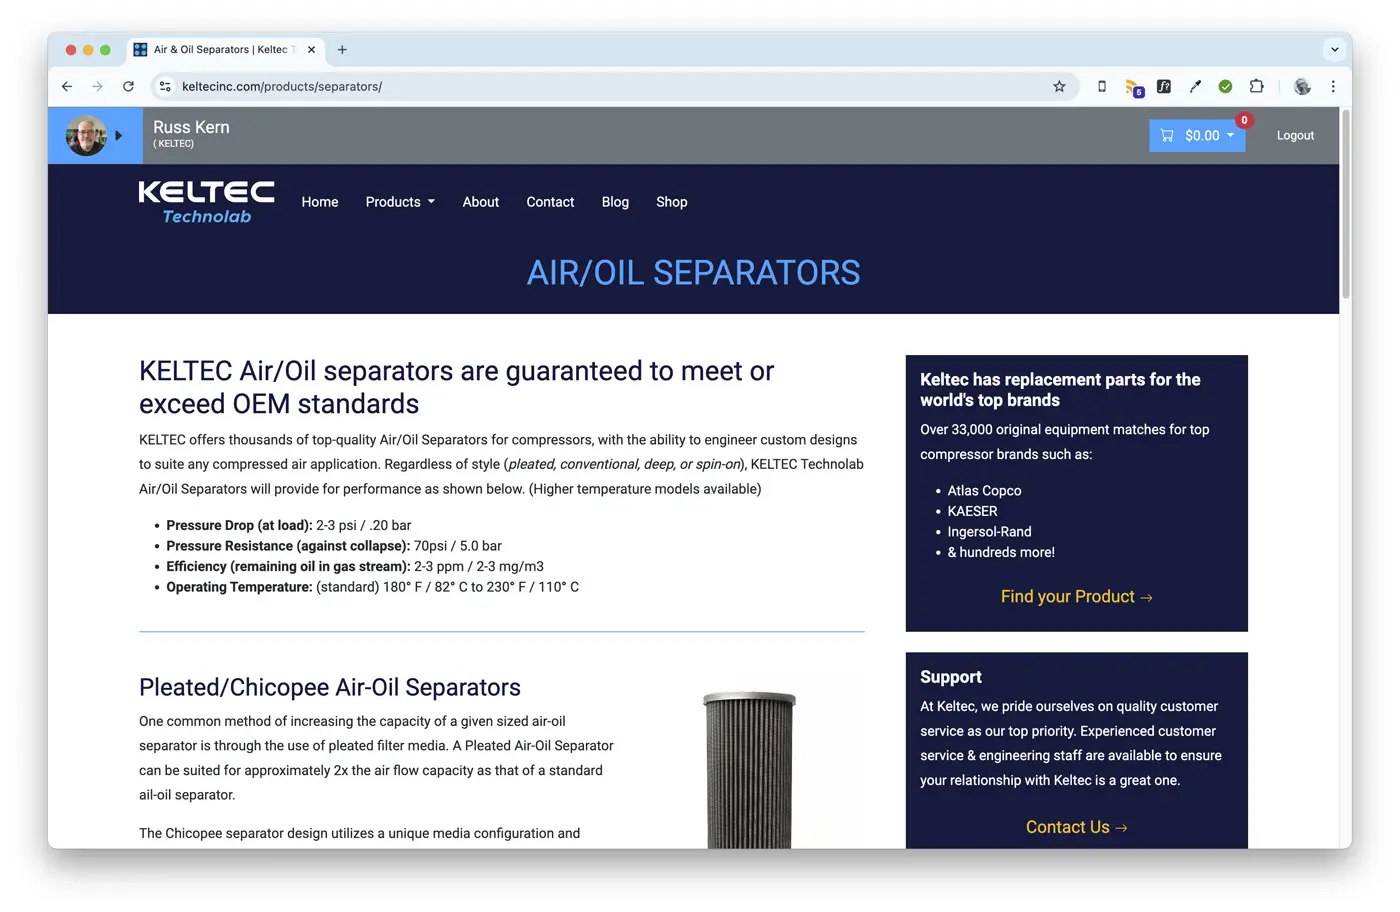1400x912 pixels.
Task: Click Russ Kern profile photo
Action: pyautogui.click(x=86, y=135)
